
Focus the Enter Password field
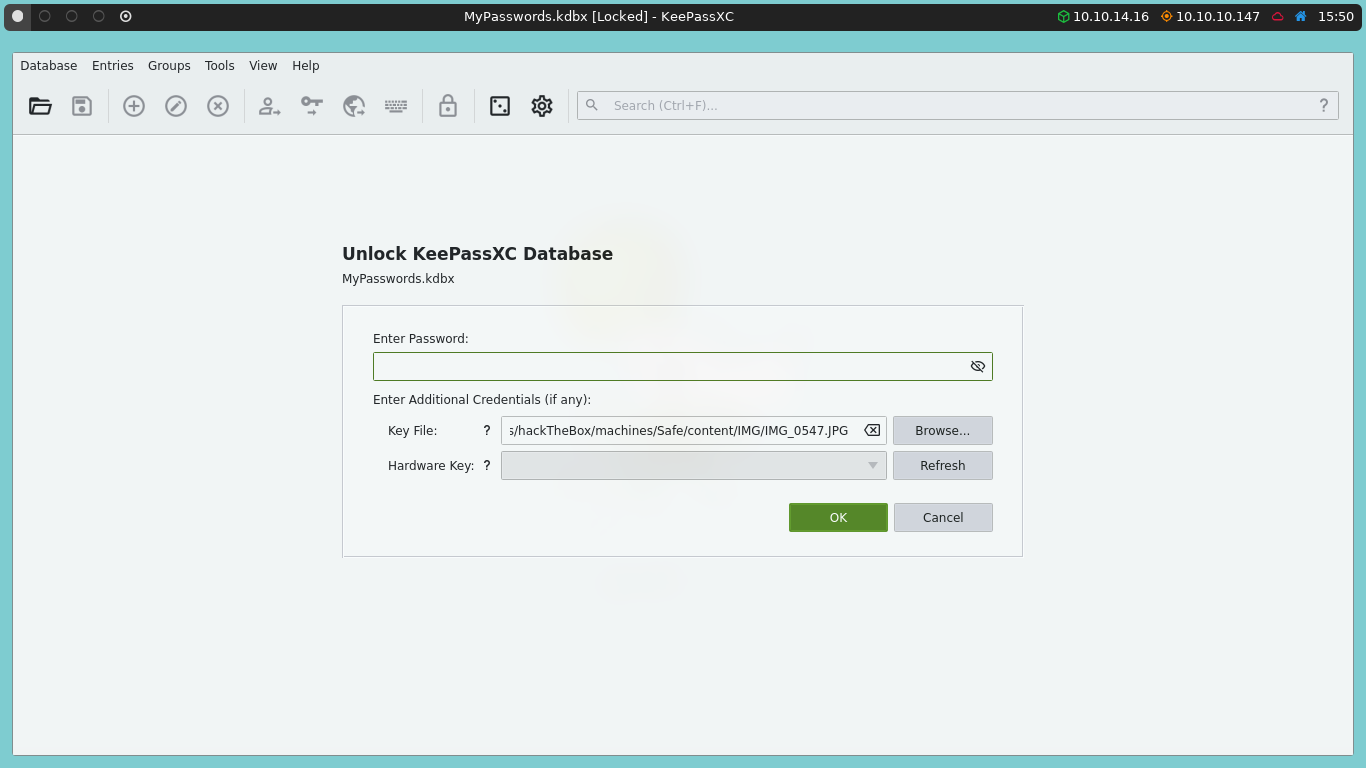pos(683,366)
